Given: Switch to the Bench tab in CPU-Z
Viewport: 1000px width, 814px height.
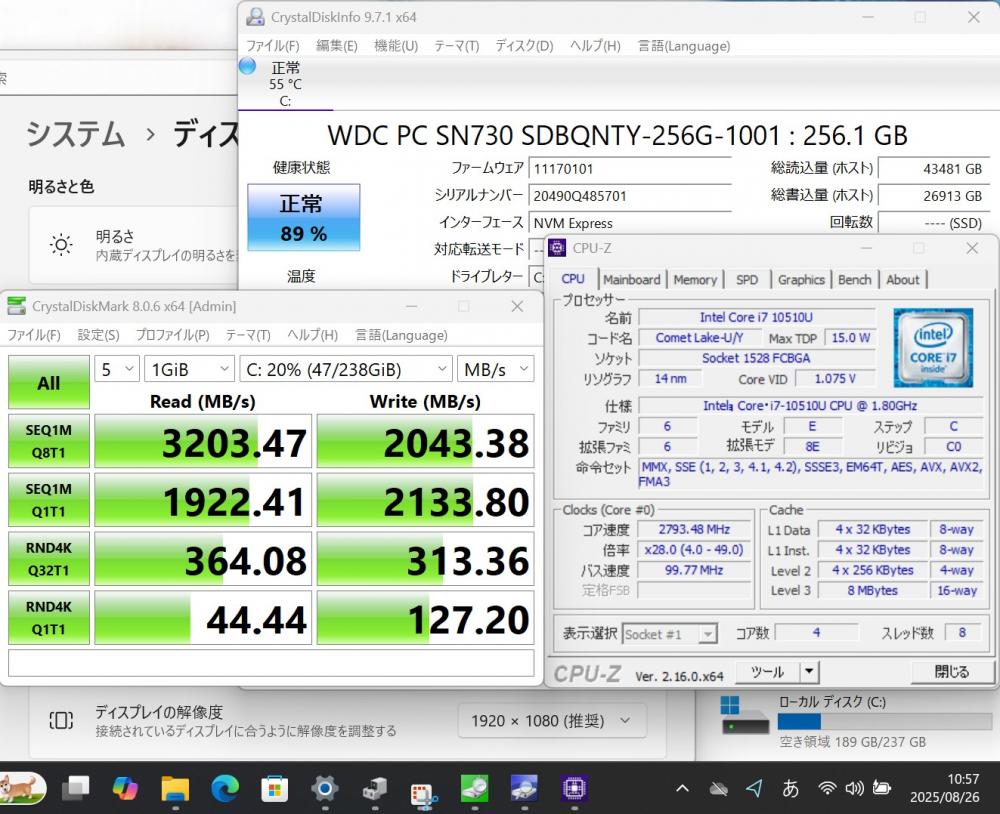Looking at the screenshot, I should (855, 279).
